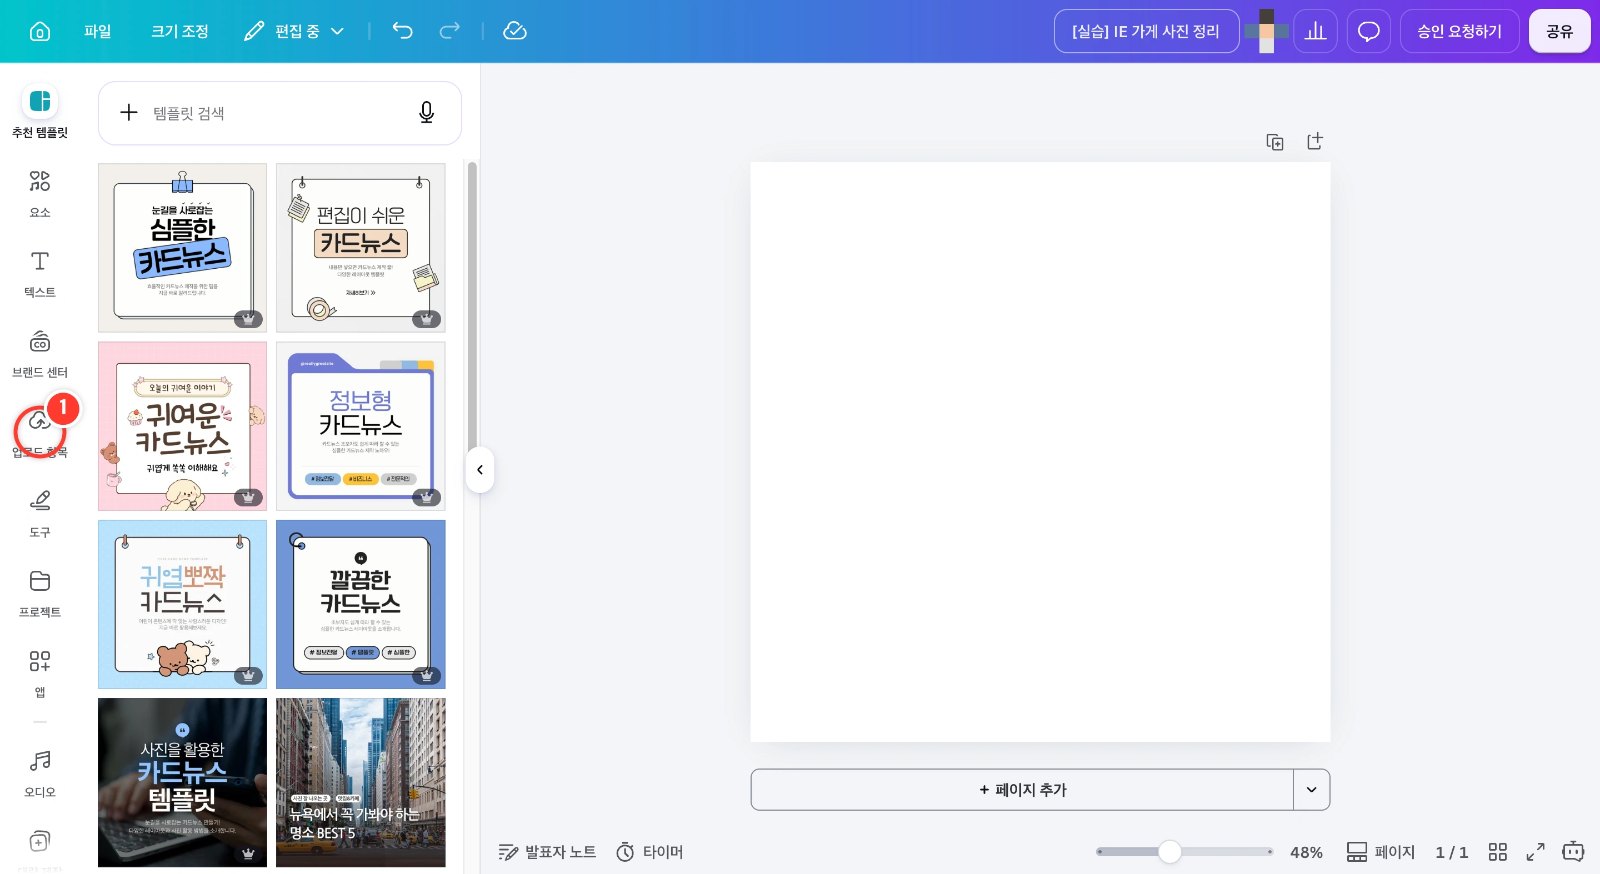The width and height of the screenshot is (1600, 874).
Task: Select the 심플한 카드뉴스 template
Action: pos(182,247)
